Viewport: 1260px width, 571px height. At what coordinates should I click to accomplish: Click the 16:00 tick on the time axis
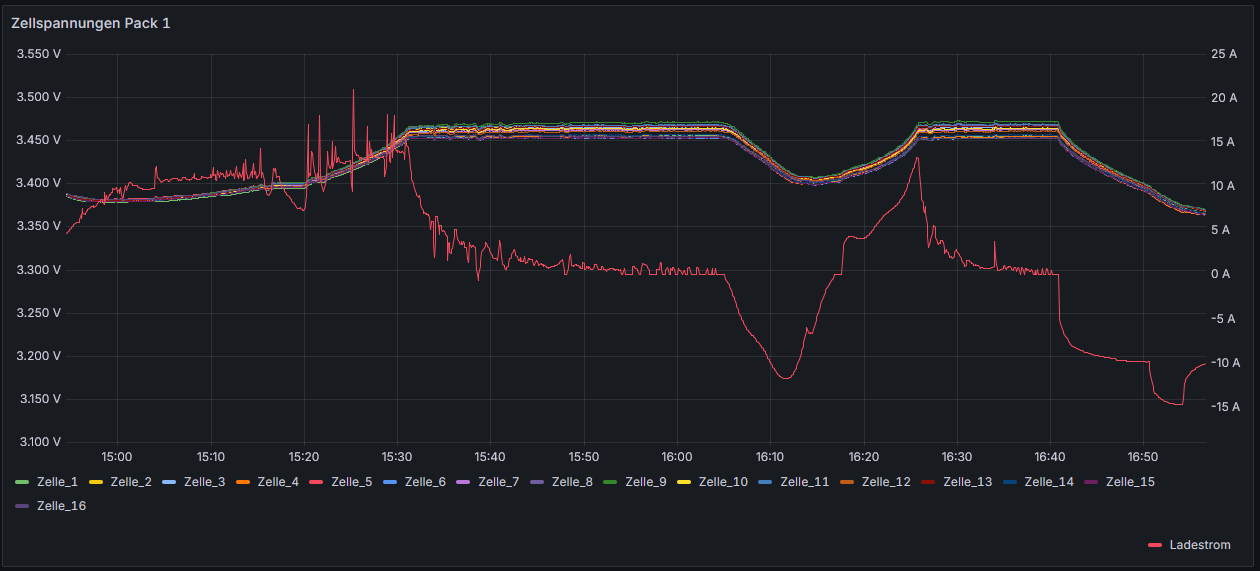coord(677,457)
